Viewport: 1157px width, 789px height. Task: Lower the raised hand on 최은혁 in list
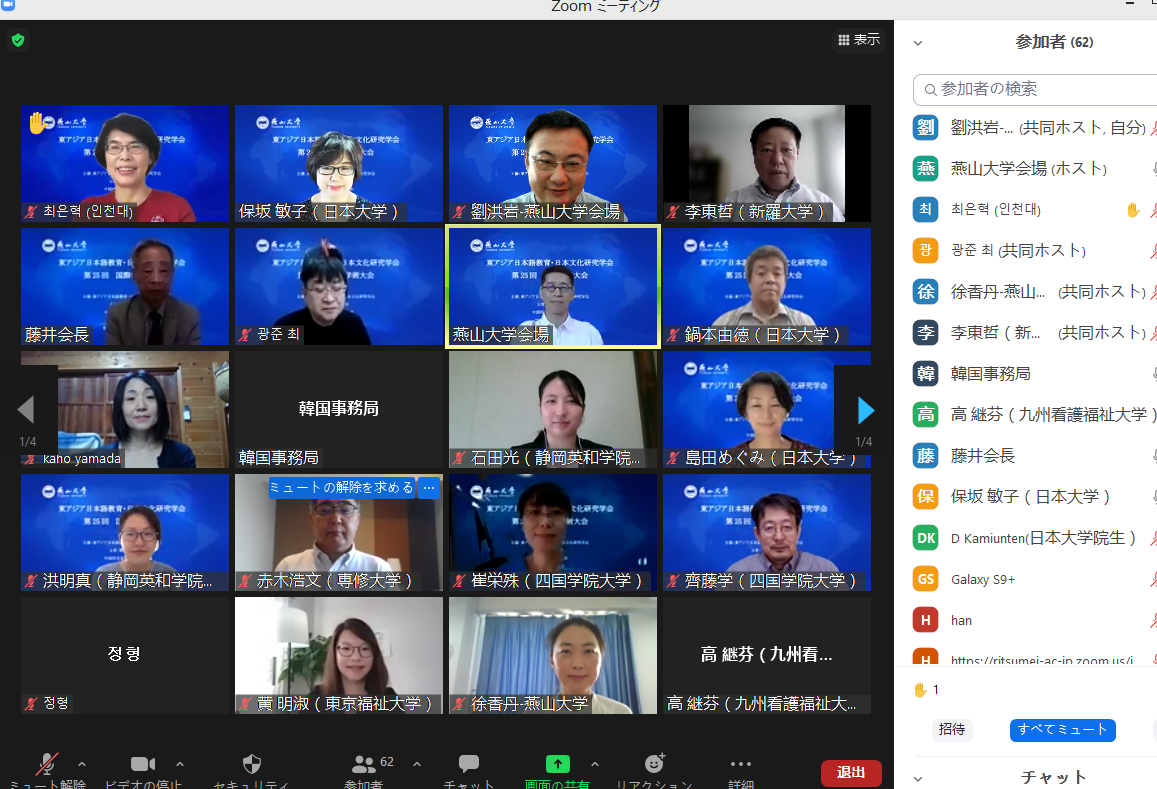pyautogui.click(x=1132, y=210)
